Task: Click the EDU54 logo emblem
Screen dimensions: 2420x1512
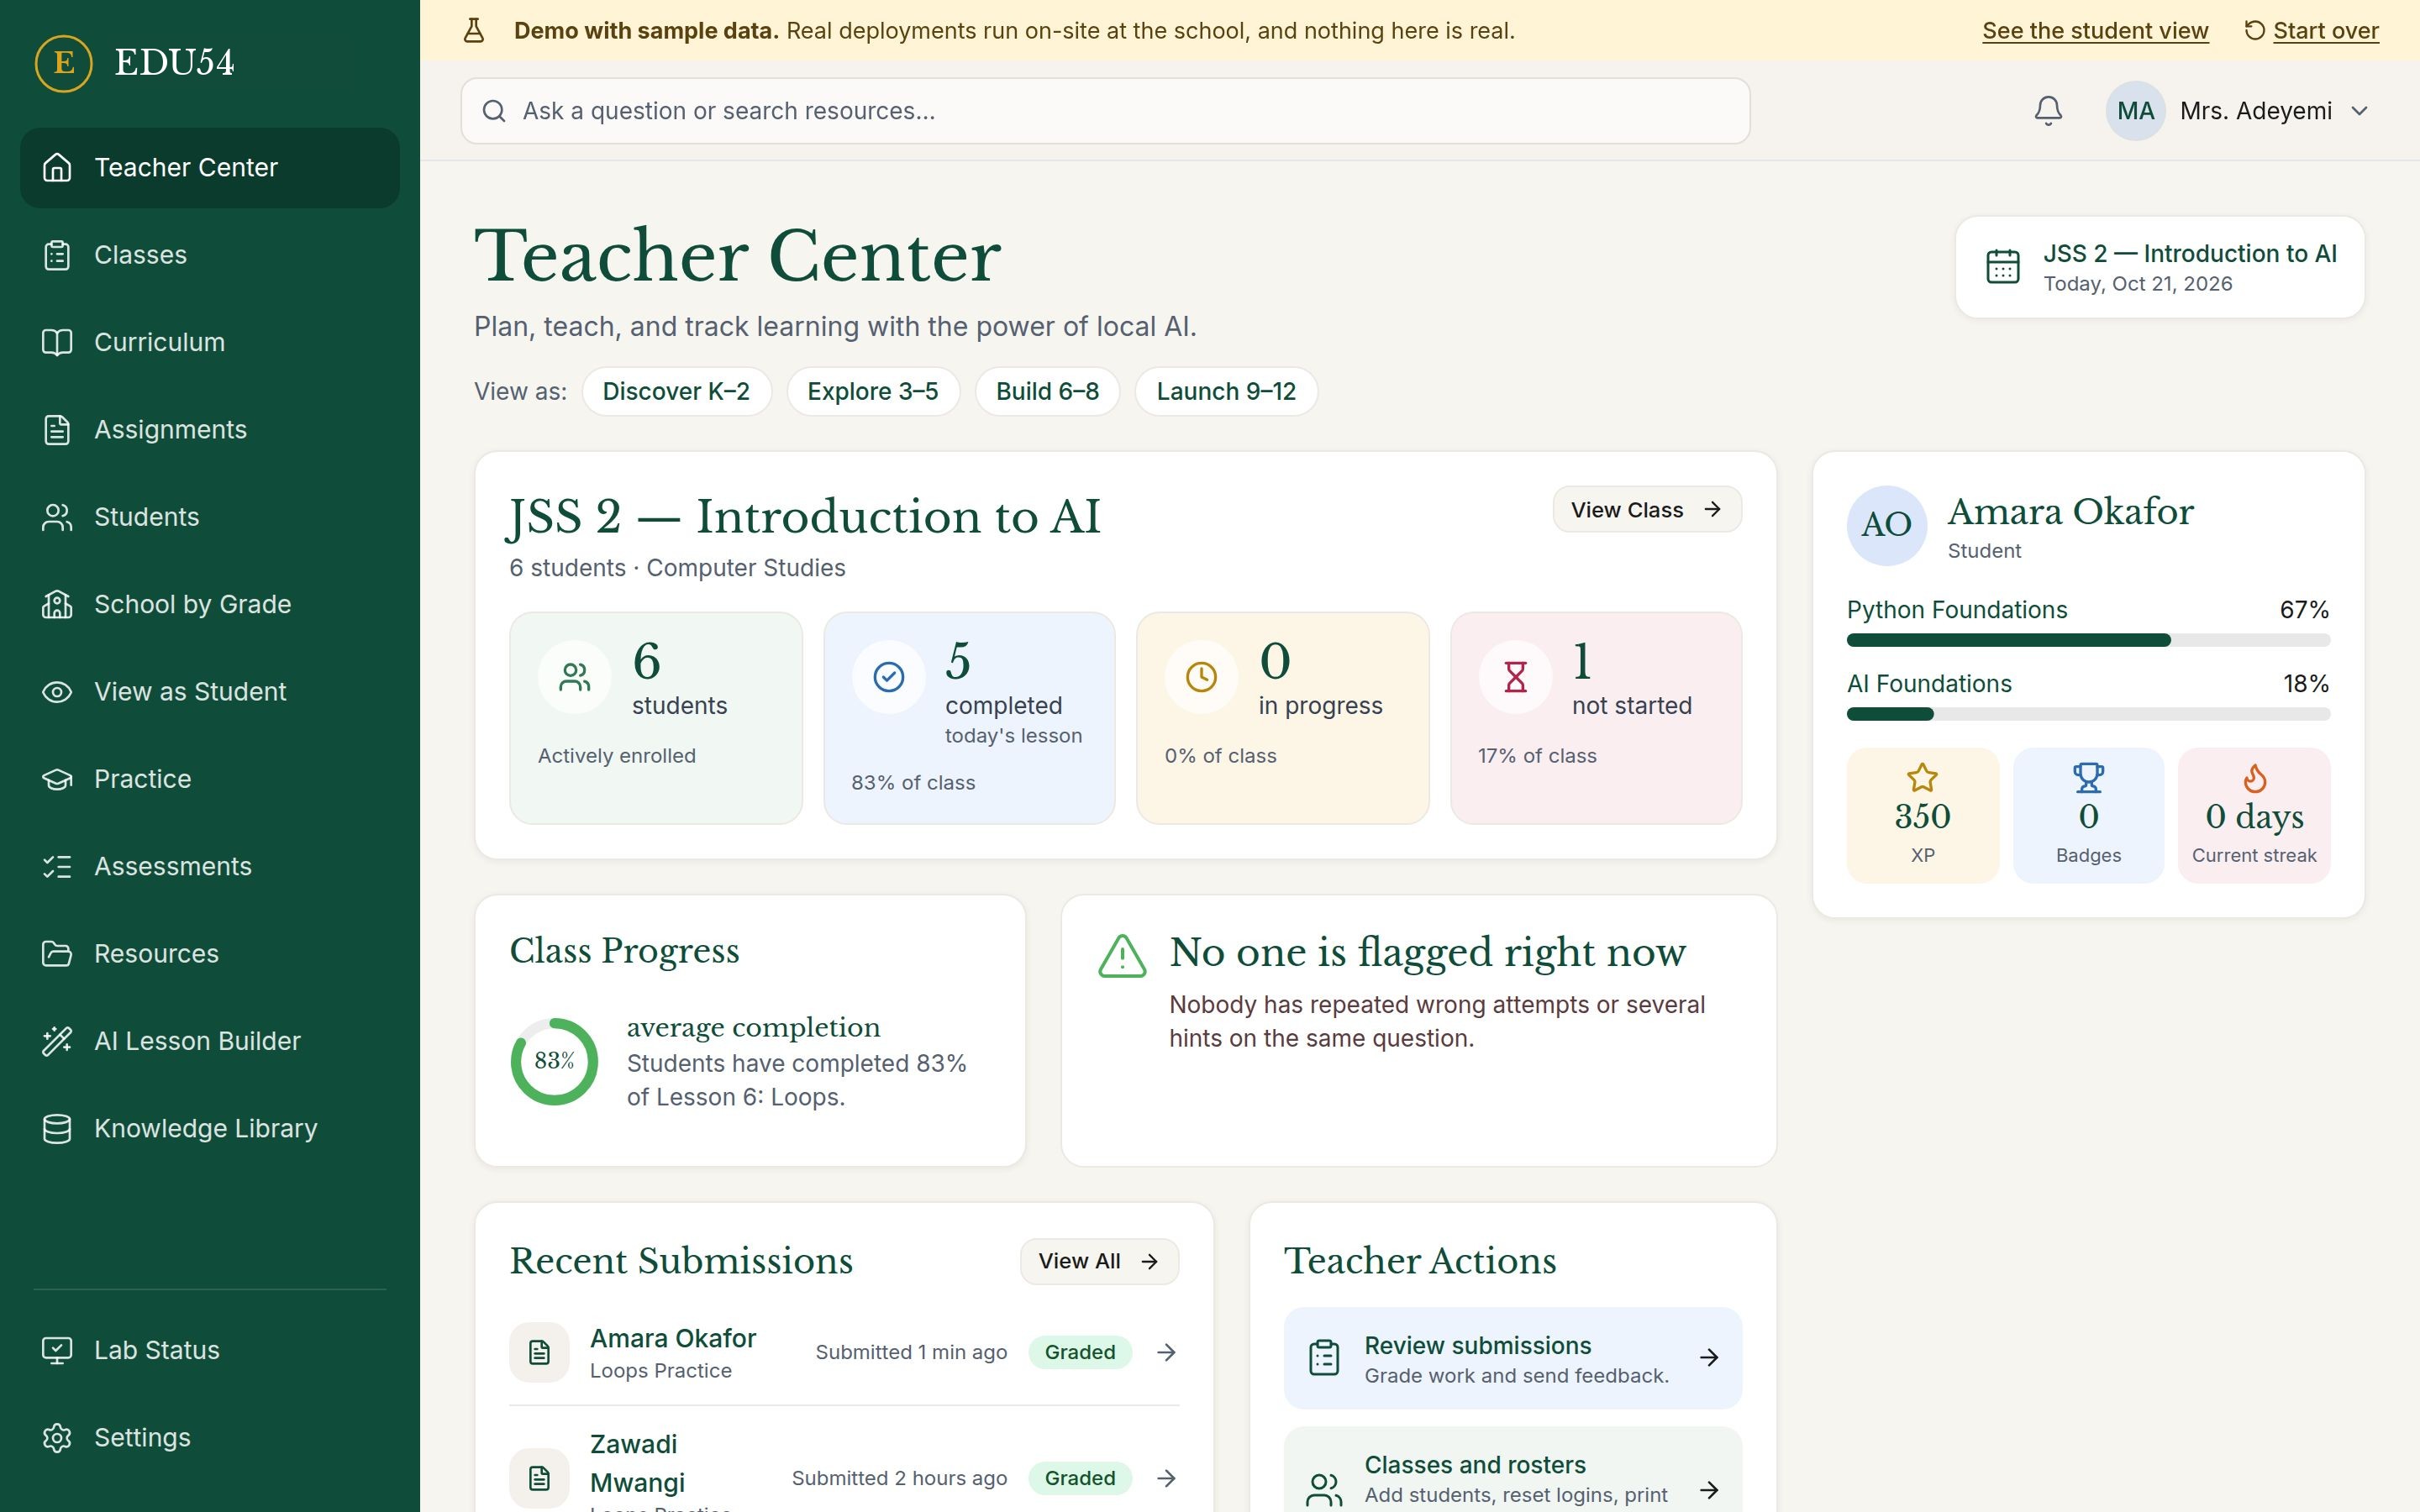Action: [x=63, y=63]
